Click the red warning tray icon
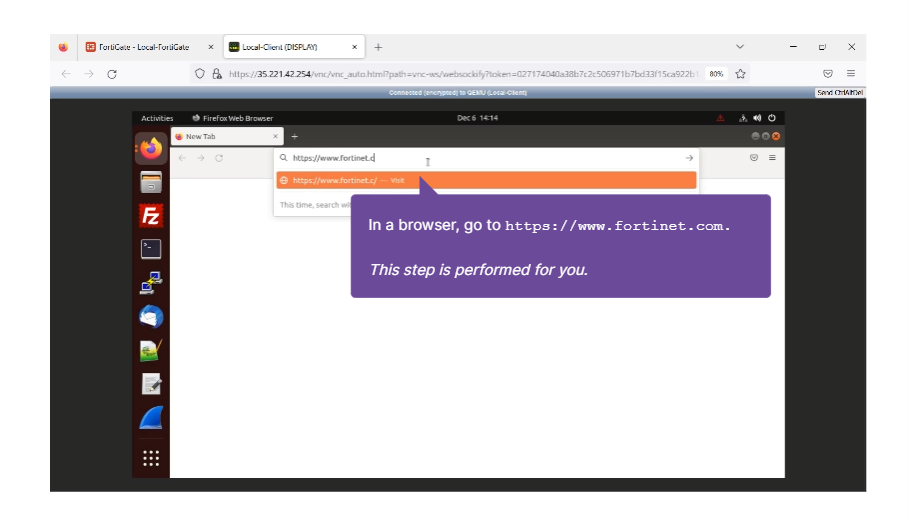 coord(720,118)
